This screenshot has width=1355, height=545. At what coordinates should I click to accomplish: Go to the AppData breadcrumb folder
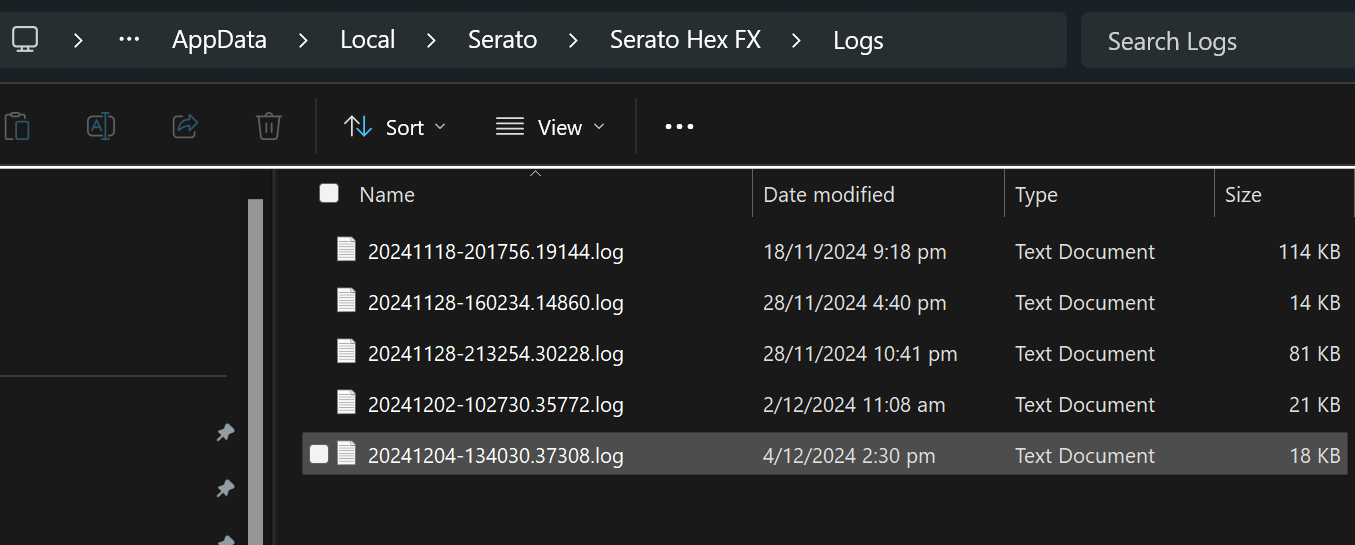219,40
